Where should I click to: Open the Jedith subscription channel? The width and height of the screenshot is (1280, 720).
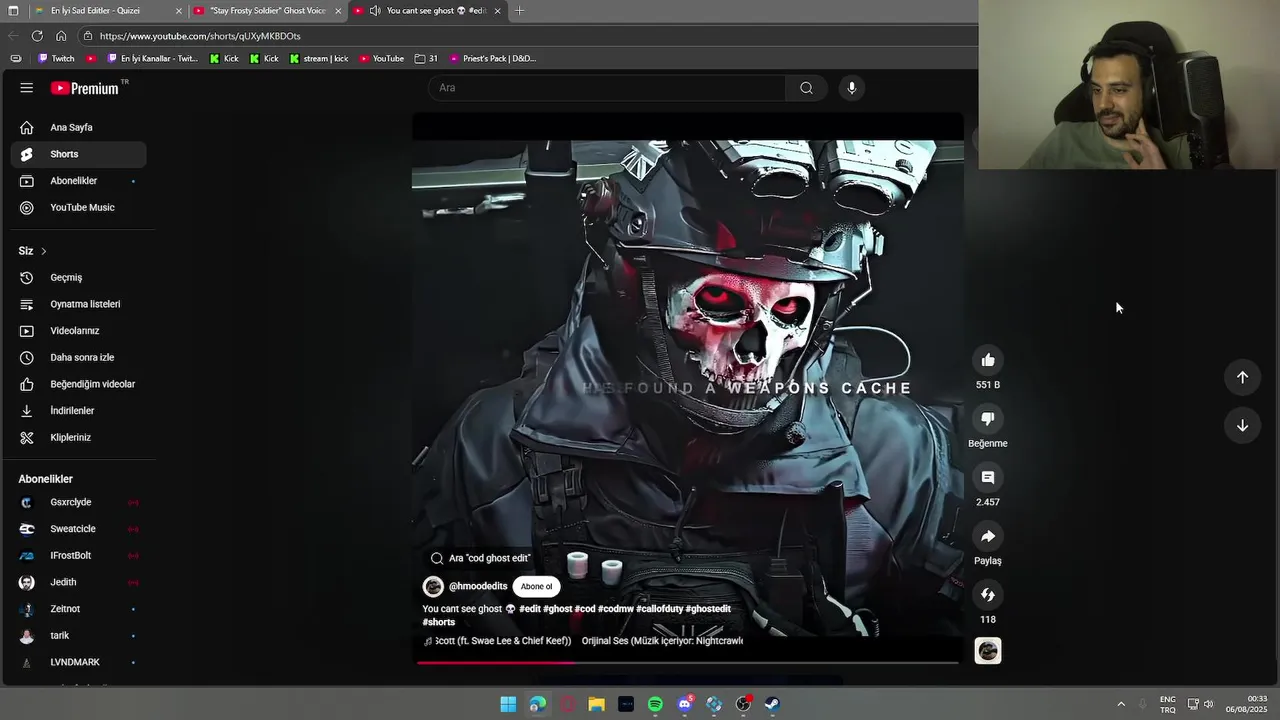(x=79, y=582)
